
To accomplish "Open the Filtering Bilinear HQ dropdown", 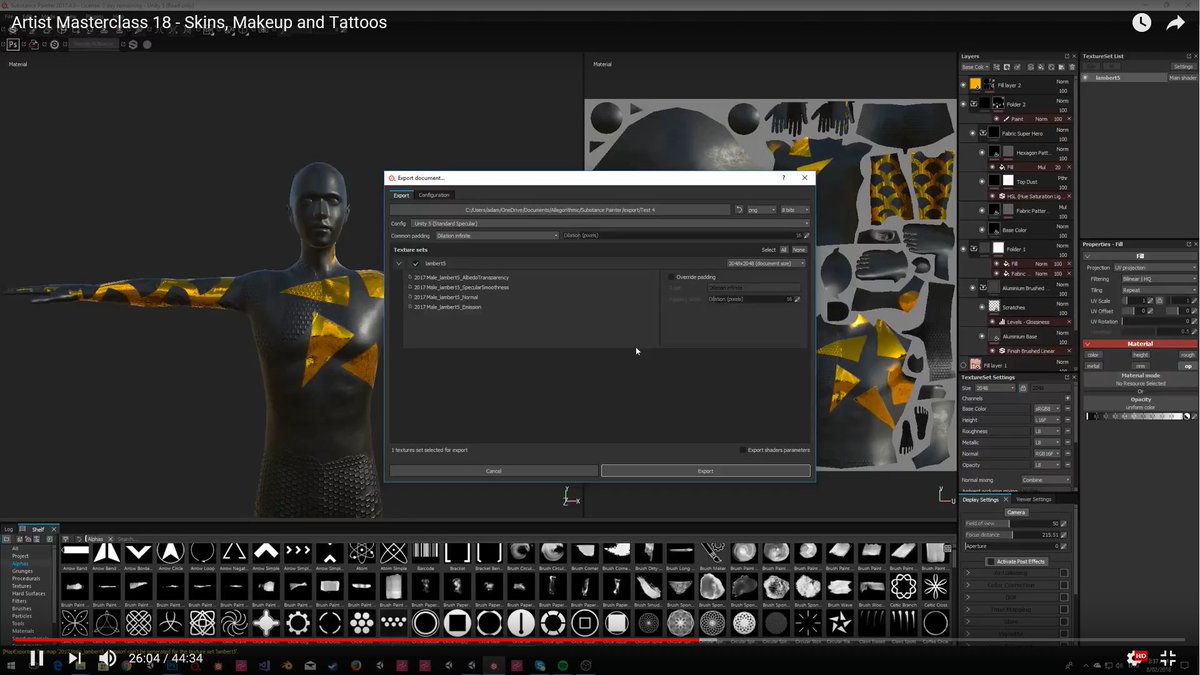I will tap(1158, 279).
